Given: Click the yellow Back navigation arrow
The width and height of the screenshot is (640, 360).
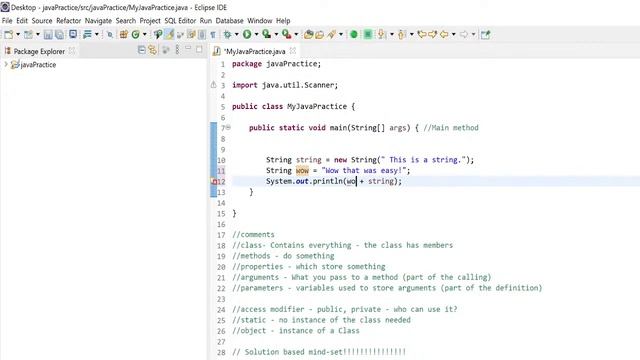Looking at the screenshot, I should point(444,35).
